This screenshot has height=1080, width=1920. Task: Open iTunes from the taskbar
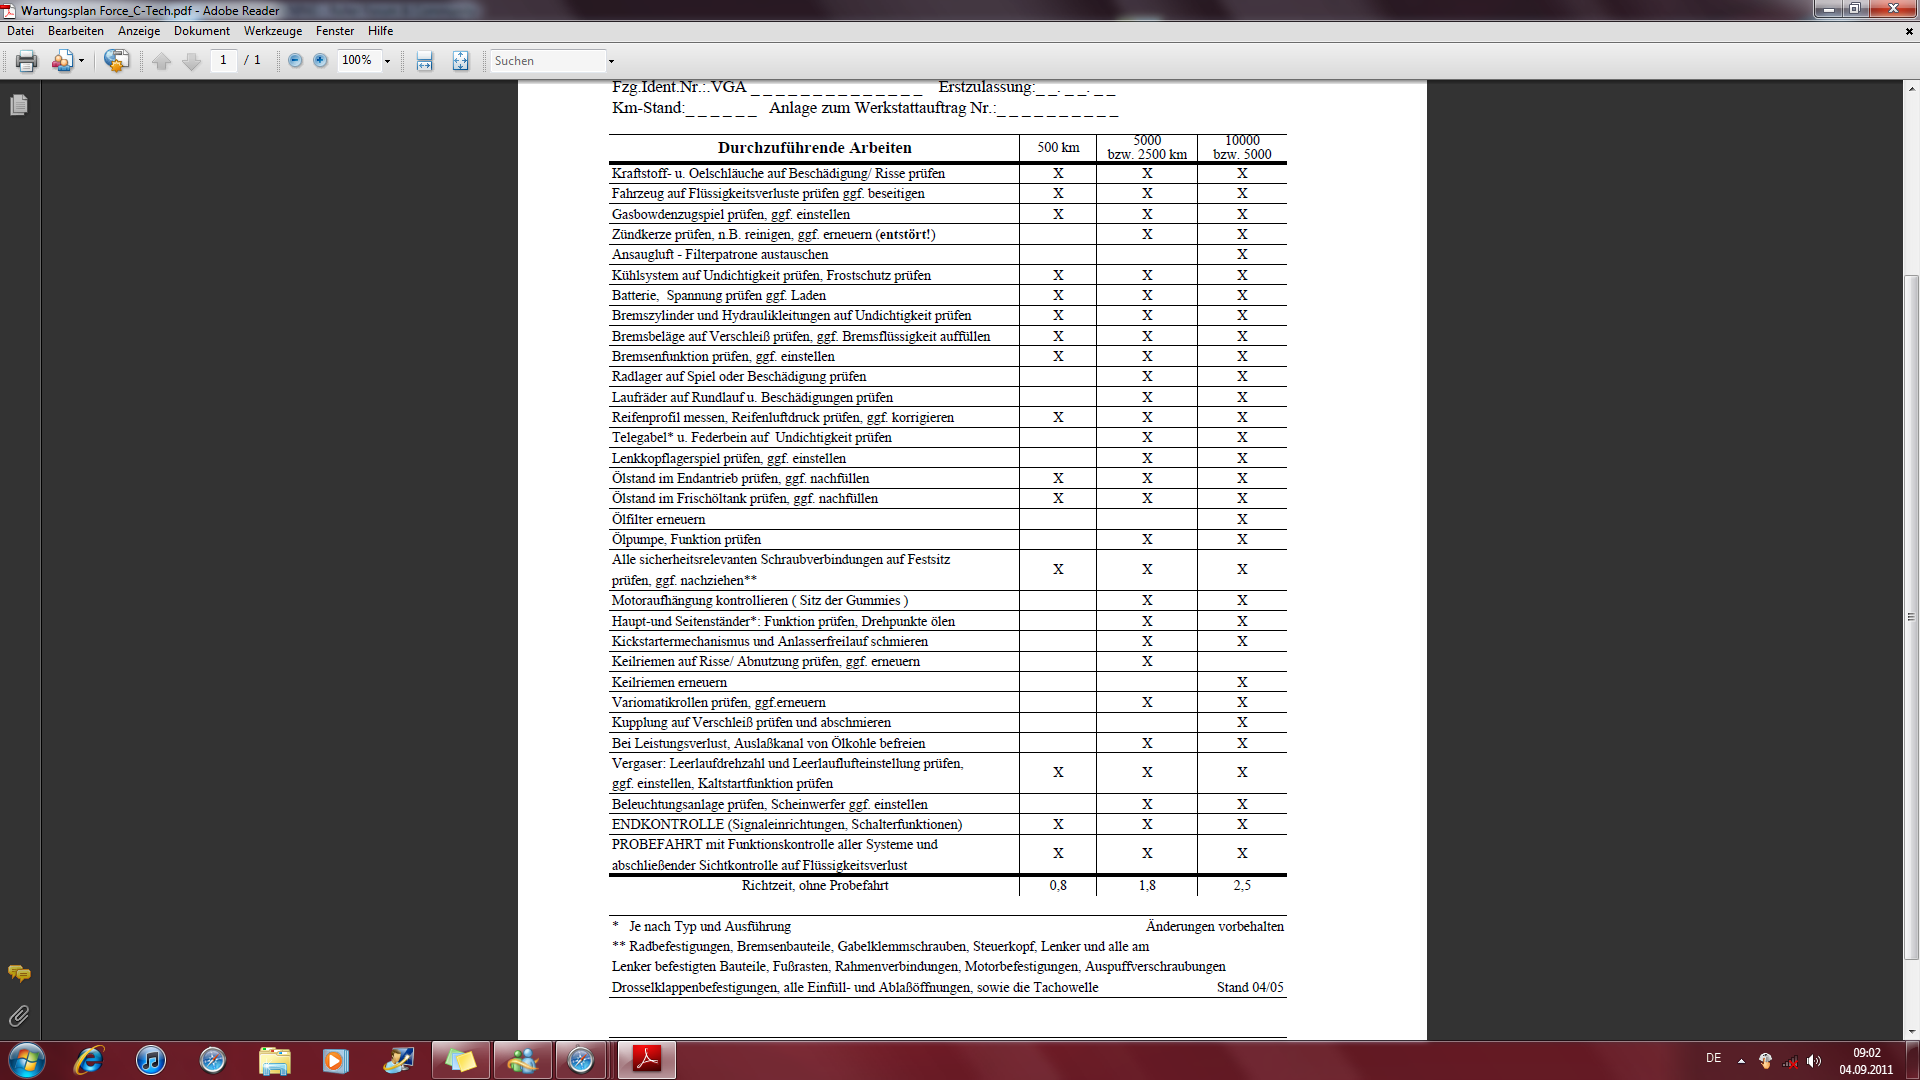(151, 1060)
